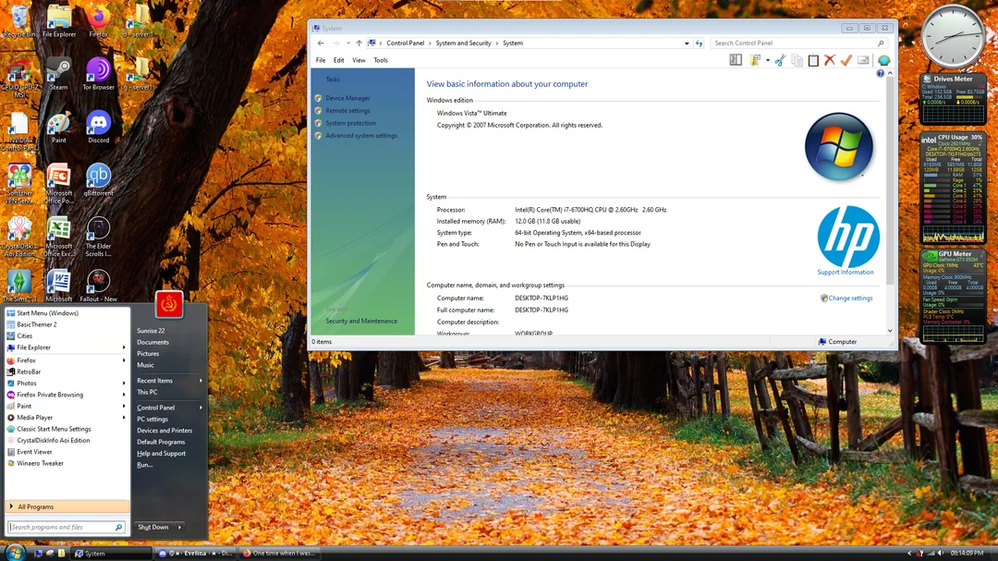The width and height of the screenshot is (998, 561).
Task: Open folder options dropdown arrow in toolbar
Action: (768, 60)
